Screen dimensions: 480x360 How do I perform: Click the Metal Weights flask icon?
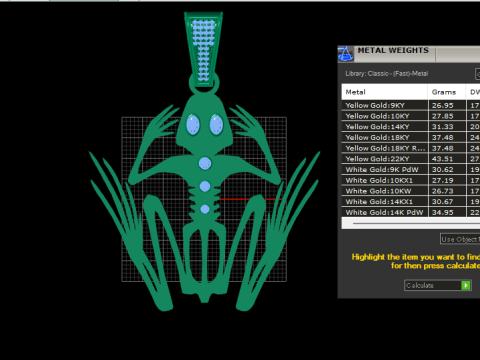point(345,54)
